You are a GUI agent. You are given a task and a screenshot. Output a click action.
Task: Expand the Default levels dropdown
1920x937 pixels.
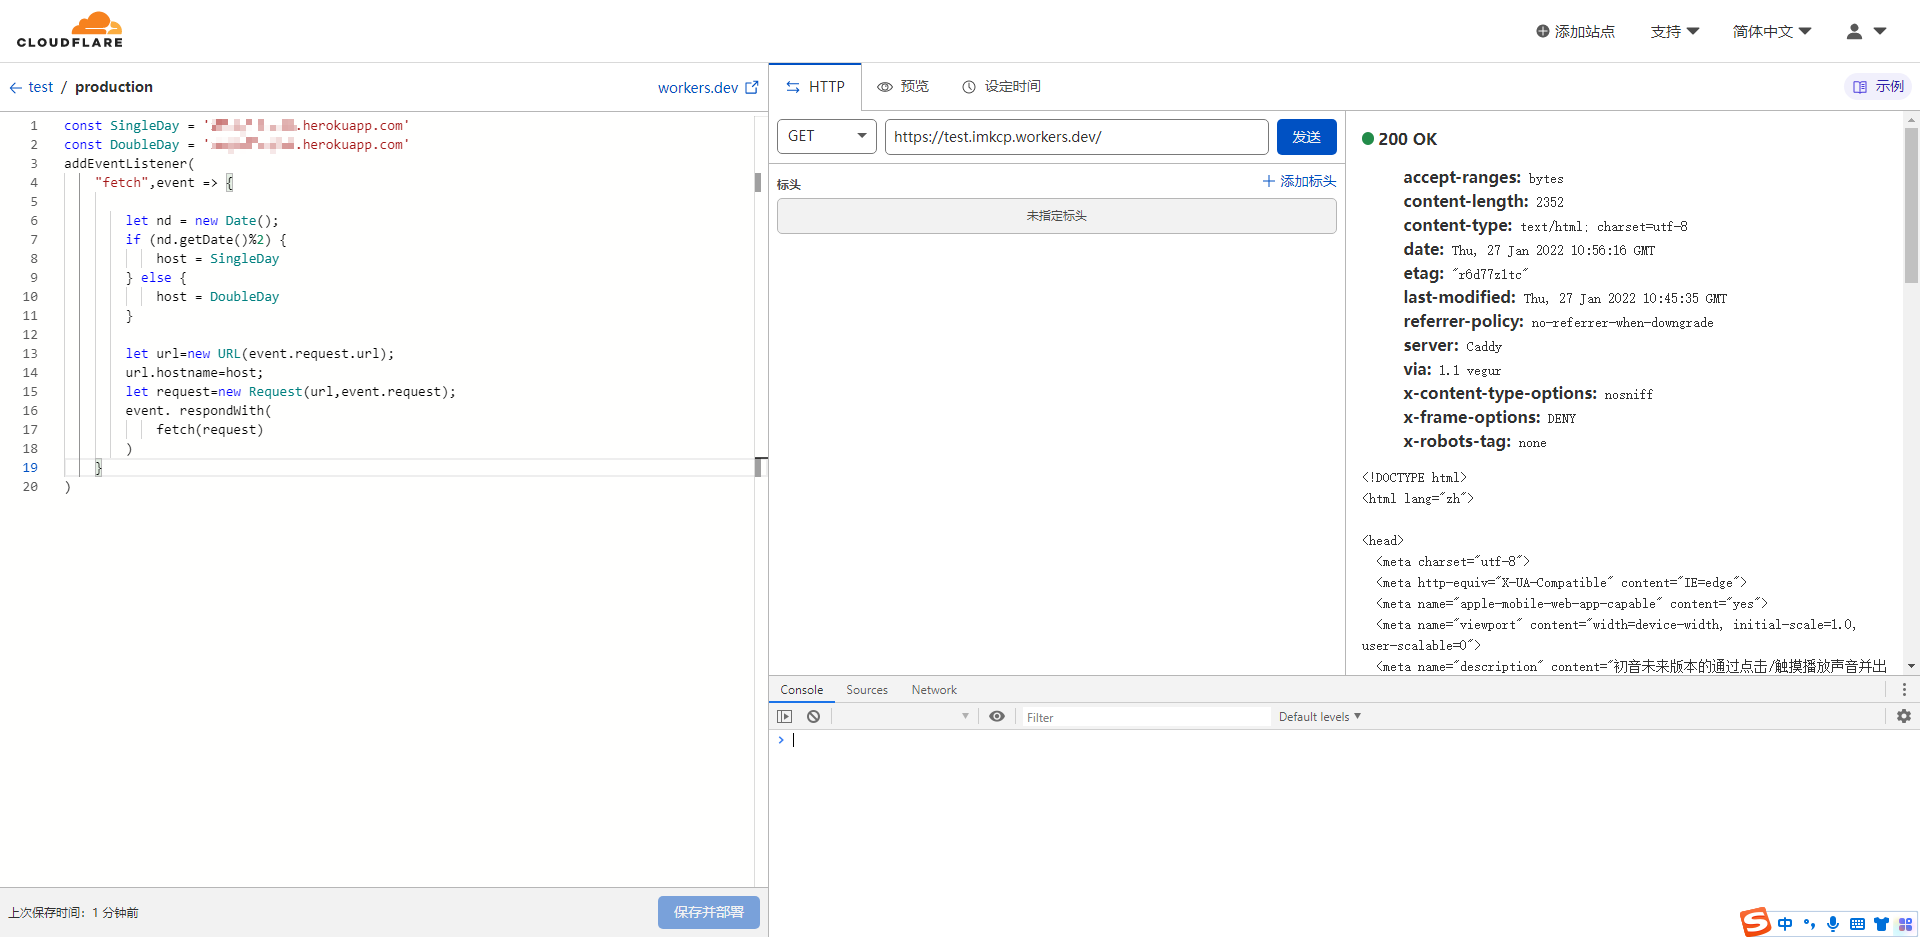point(1319,717)
